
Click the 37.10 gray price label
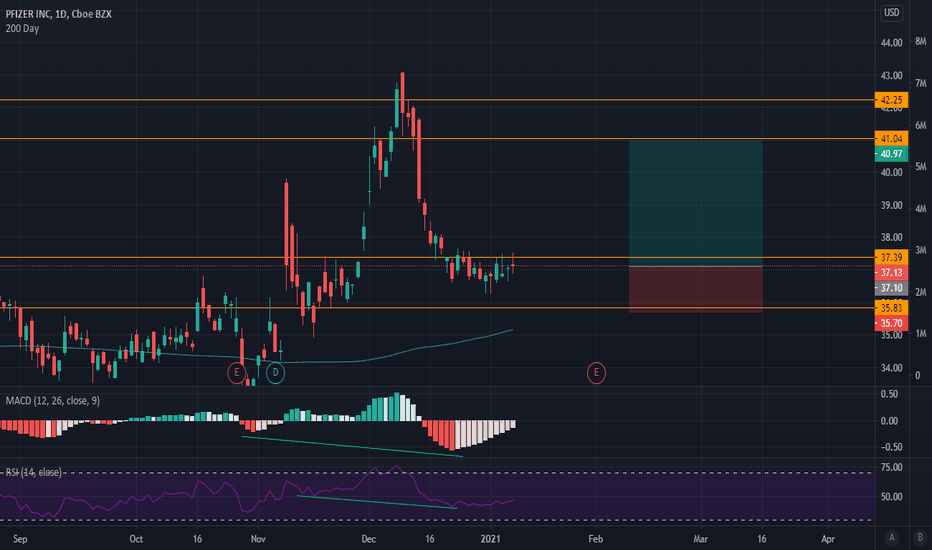(x=891, y=288)
